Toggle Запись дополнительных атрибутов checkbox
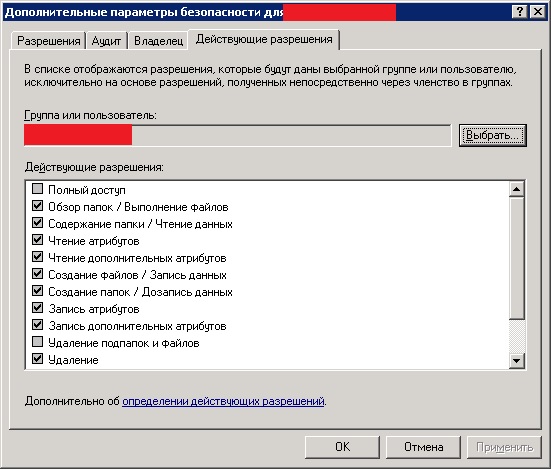The image size is (551, 469). coord(37,325)
